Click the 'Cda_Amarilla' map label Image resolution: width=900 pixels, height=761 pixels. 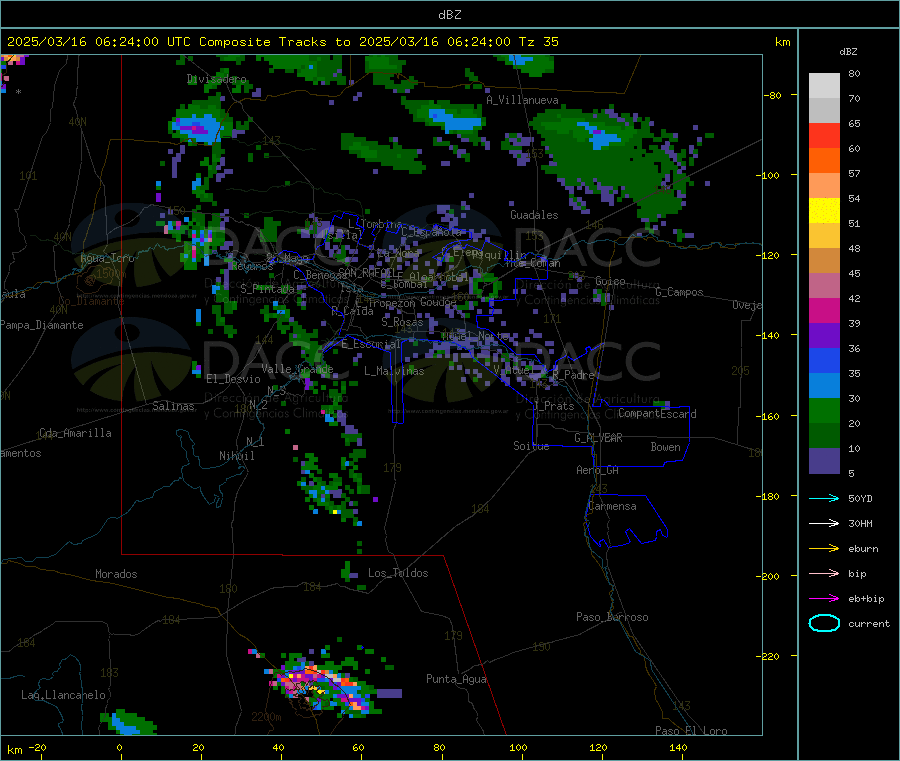coord(75,433)
